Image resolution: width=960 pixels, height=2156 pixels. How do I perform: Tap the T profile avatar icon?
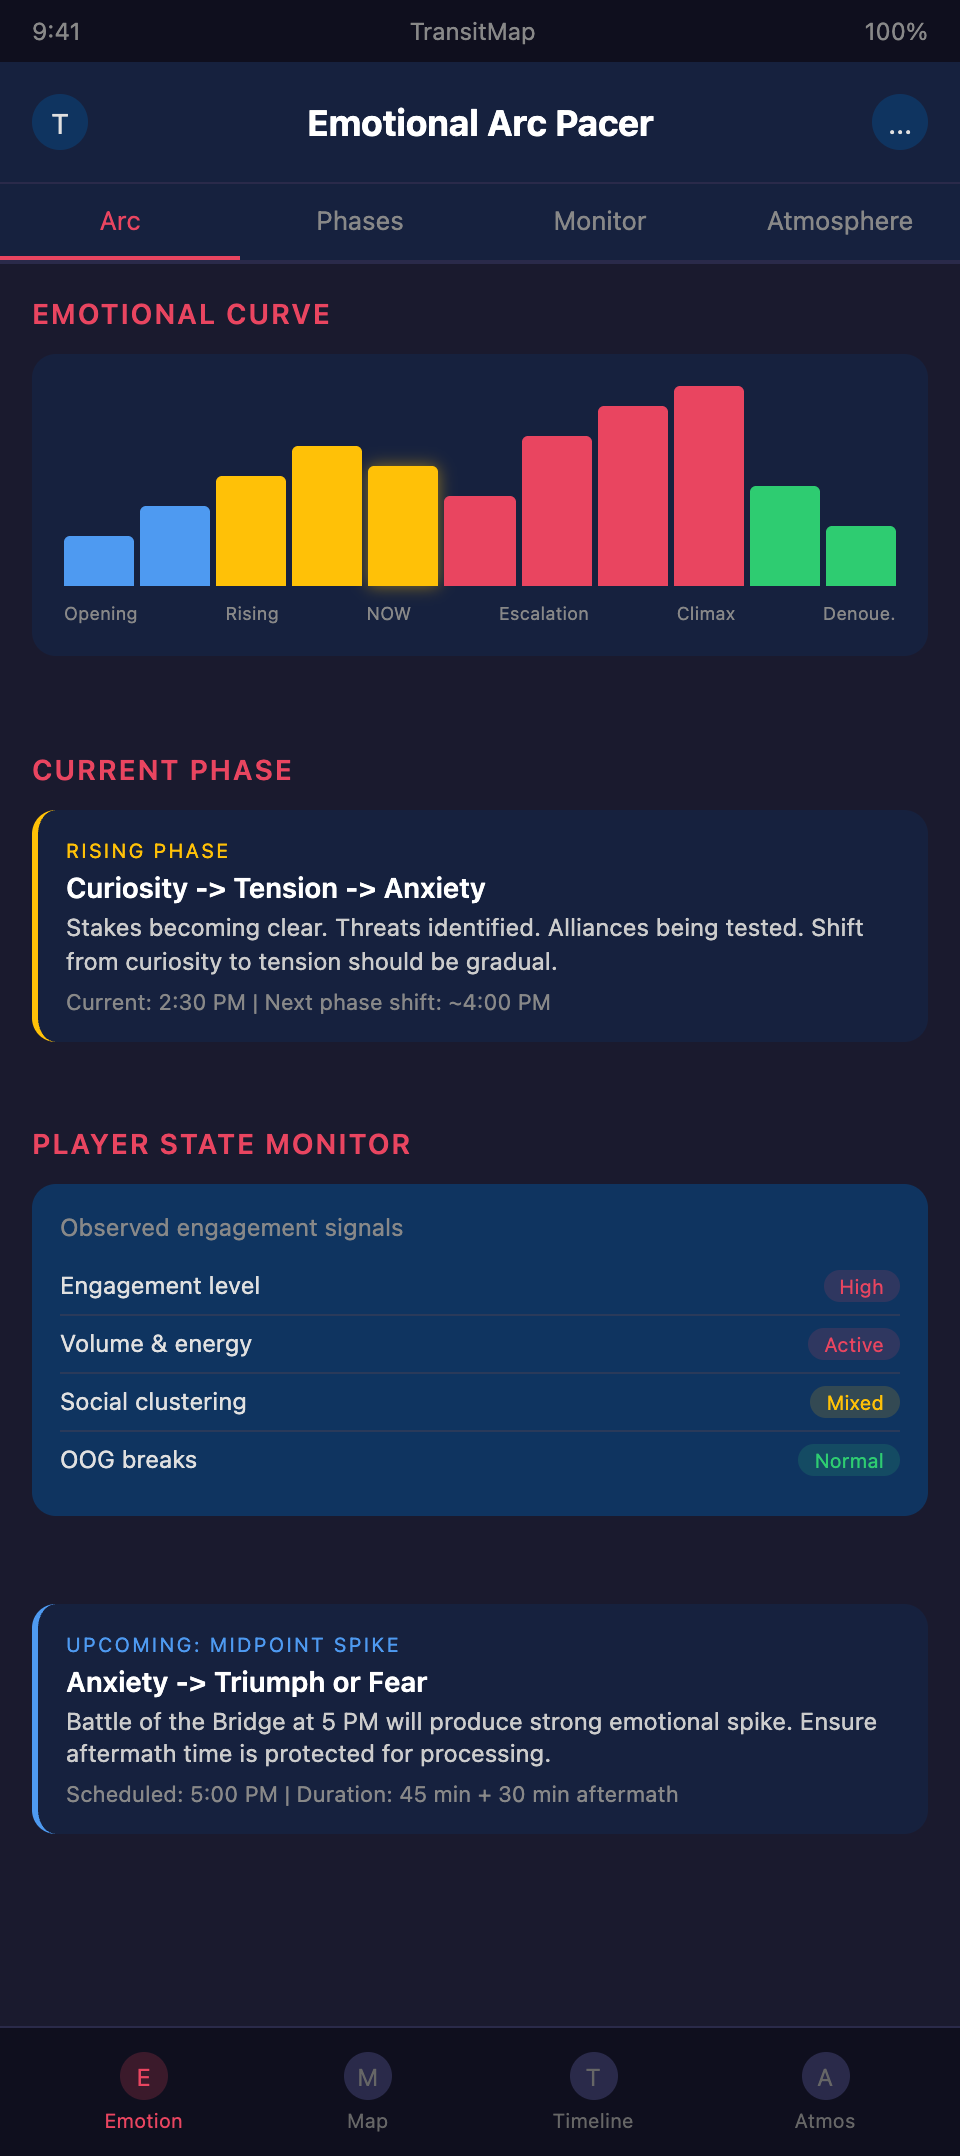(x=60, y=123)
